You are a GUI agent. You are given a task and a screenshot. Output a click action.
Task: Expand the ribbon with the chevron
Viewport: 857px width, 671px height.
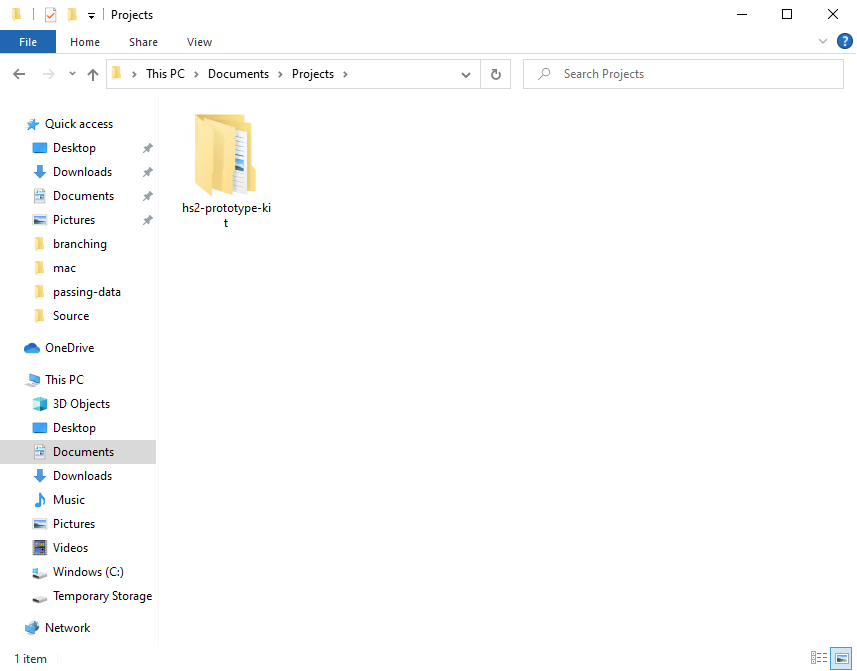pyautogui.click(x=822, y=41)
